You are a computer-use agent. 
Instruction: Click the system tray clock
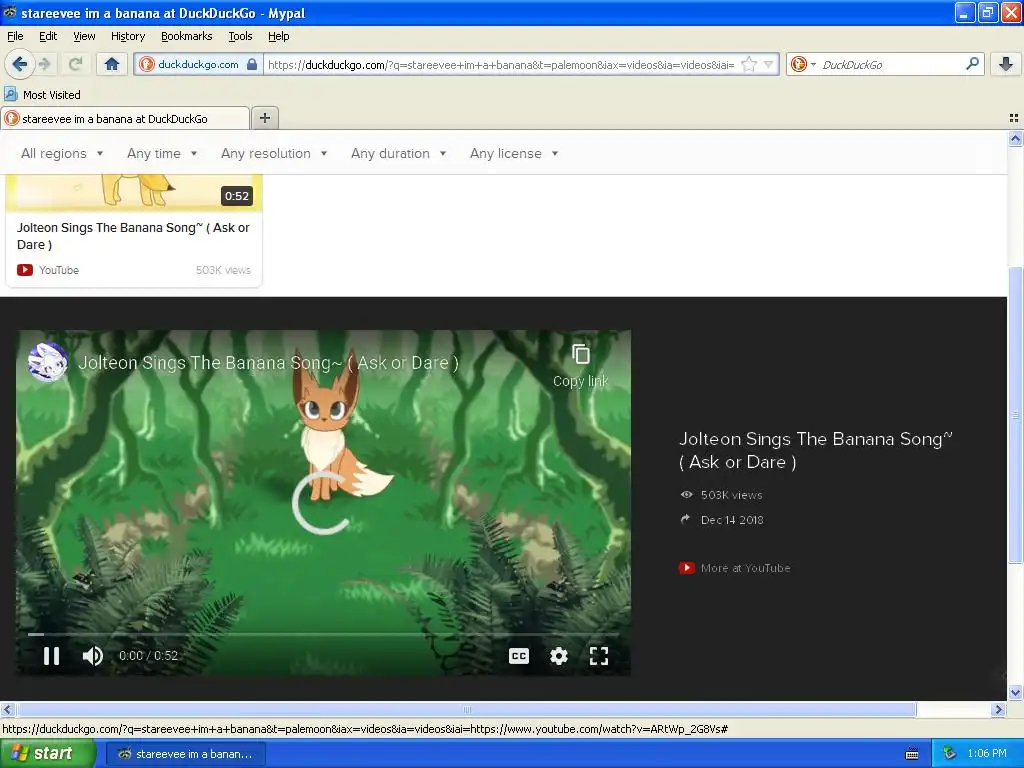[x=987, y=753]
